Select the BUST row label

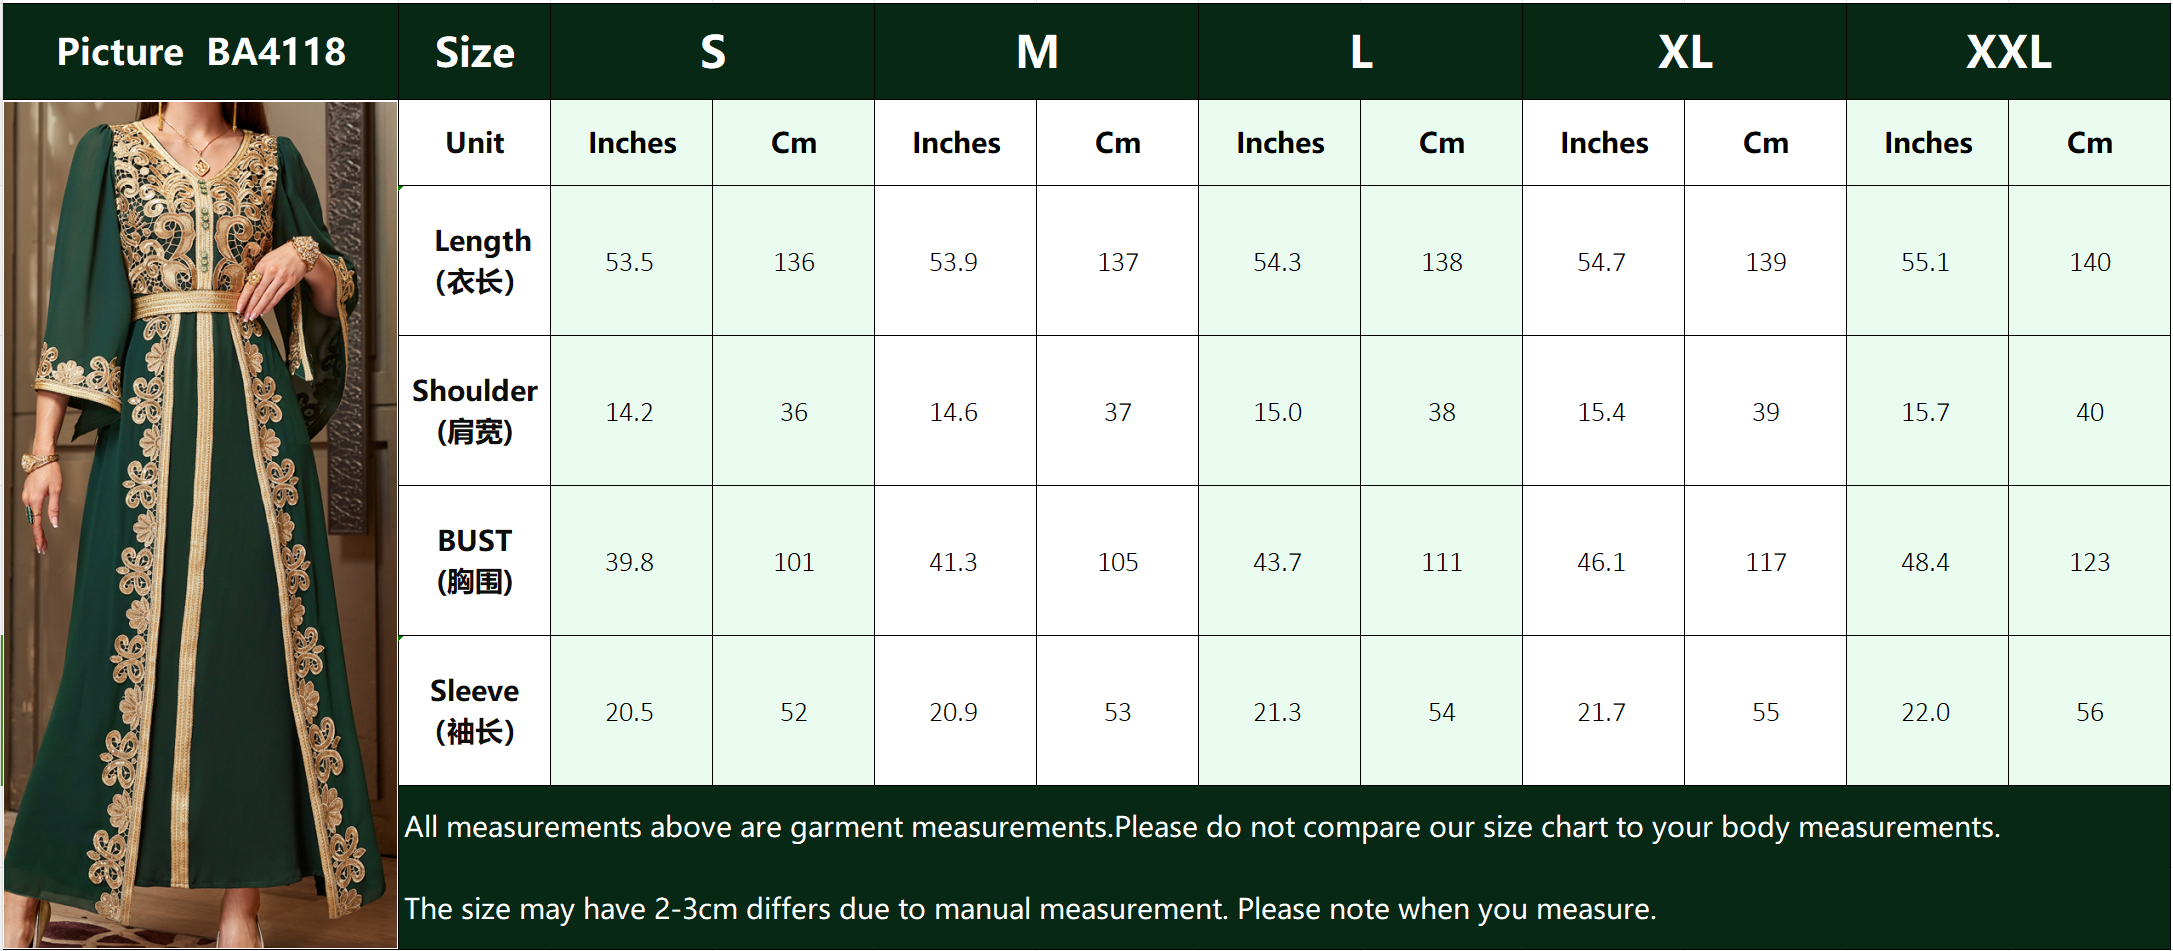pyautogui.click(x=474, y=561)
